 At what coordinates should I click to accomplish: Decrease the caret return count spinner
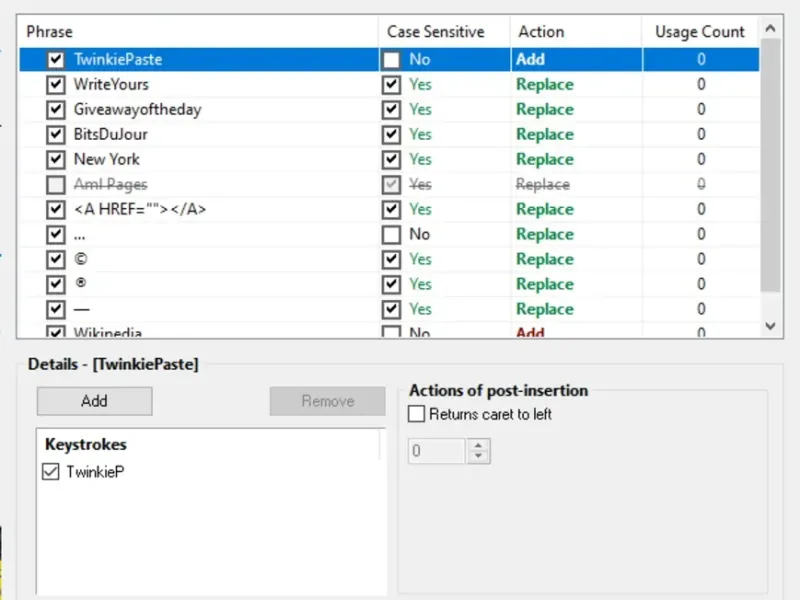478,456
